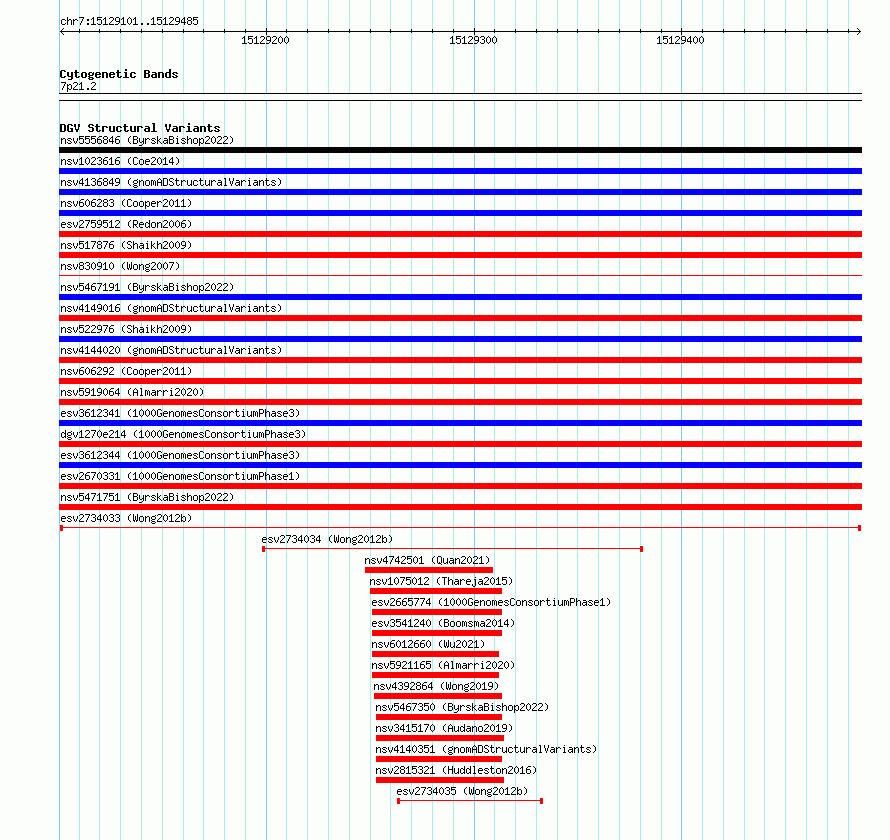Click the blue bar under esv3612341
The image size is (890, 840).
click(460, 423)
